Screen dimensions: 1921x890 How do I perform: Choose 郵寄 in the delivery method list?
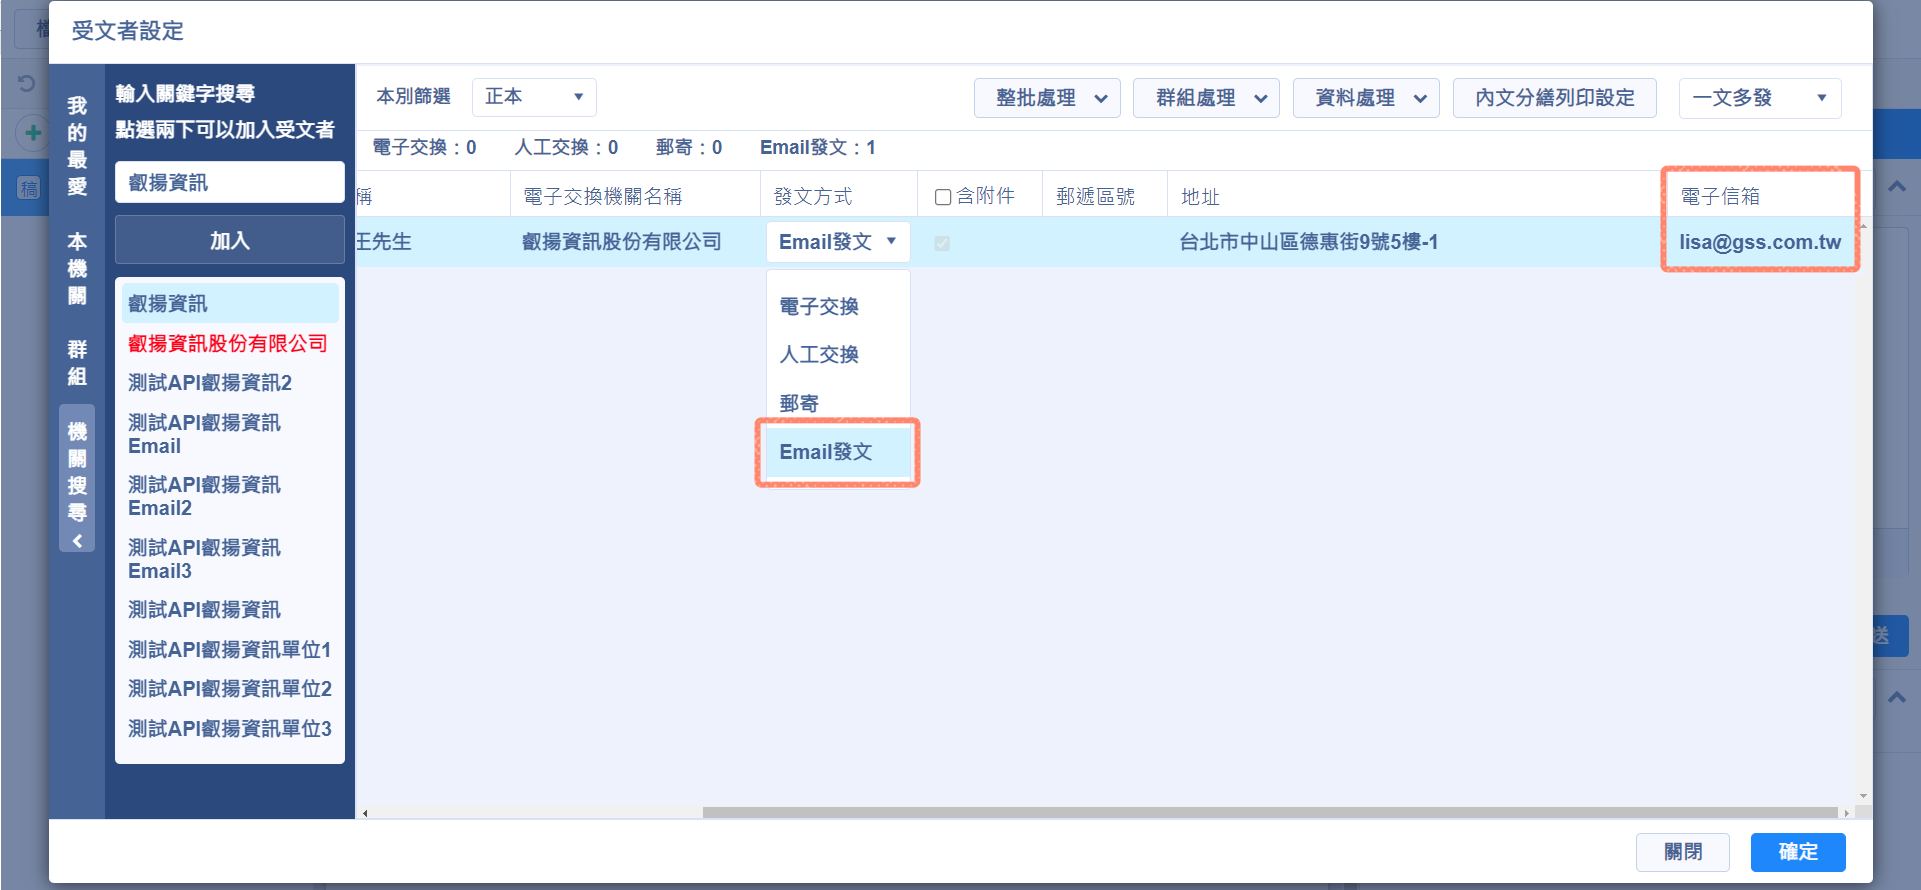click(x=799, y=403)
